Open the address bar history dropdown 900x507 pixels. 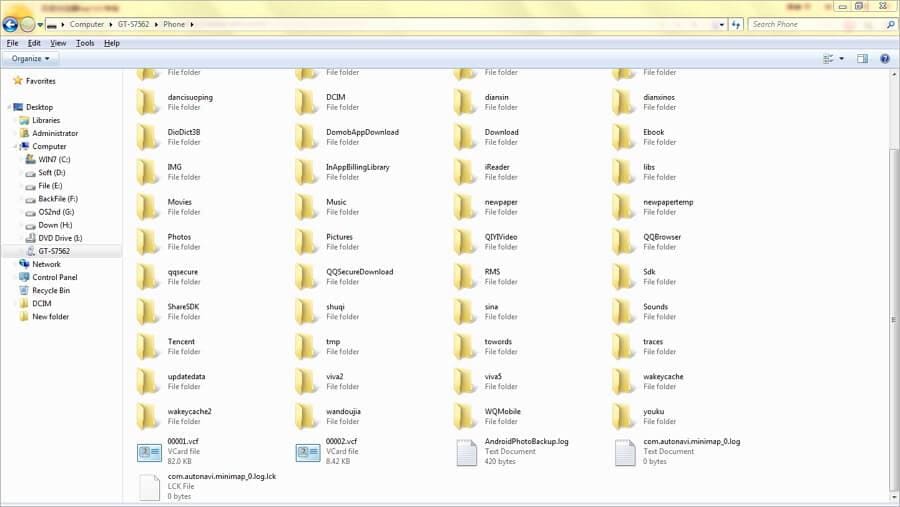(x=721, y=25)
